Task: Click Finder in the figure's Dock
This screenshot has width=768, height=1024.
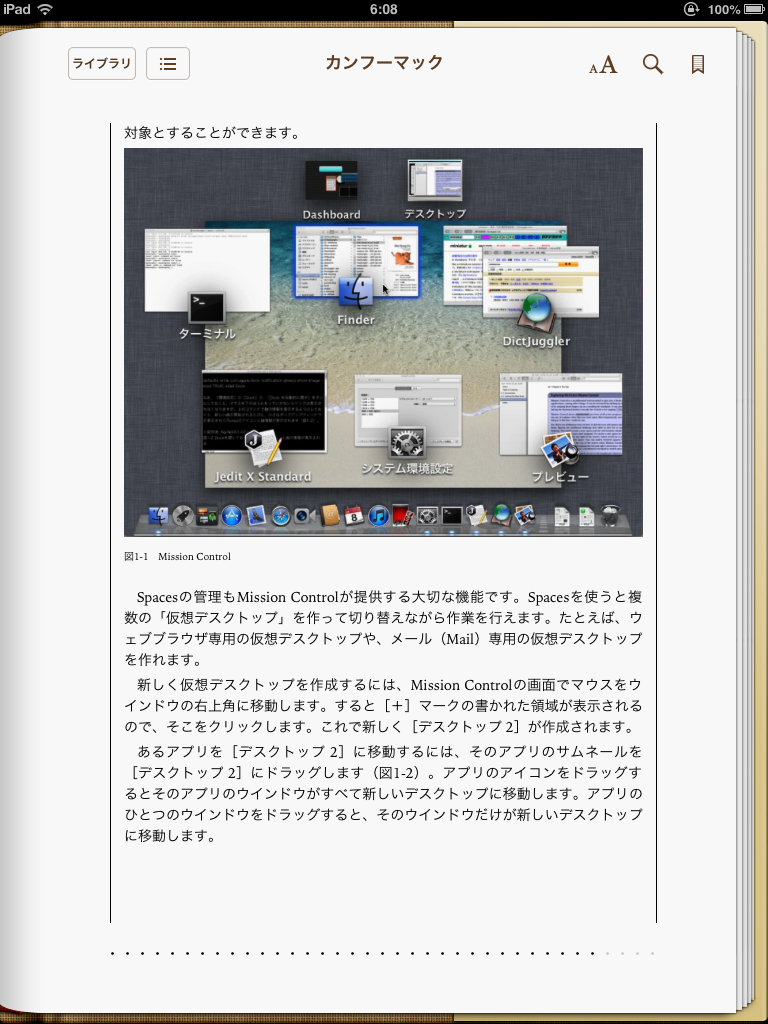Action: (x=158, y=515)
